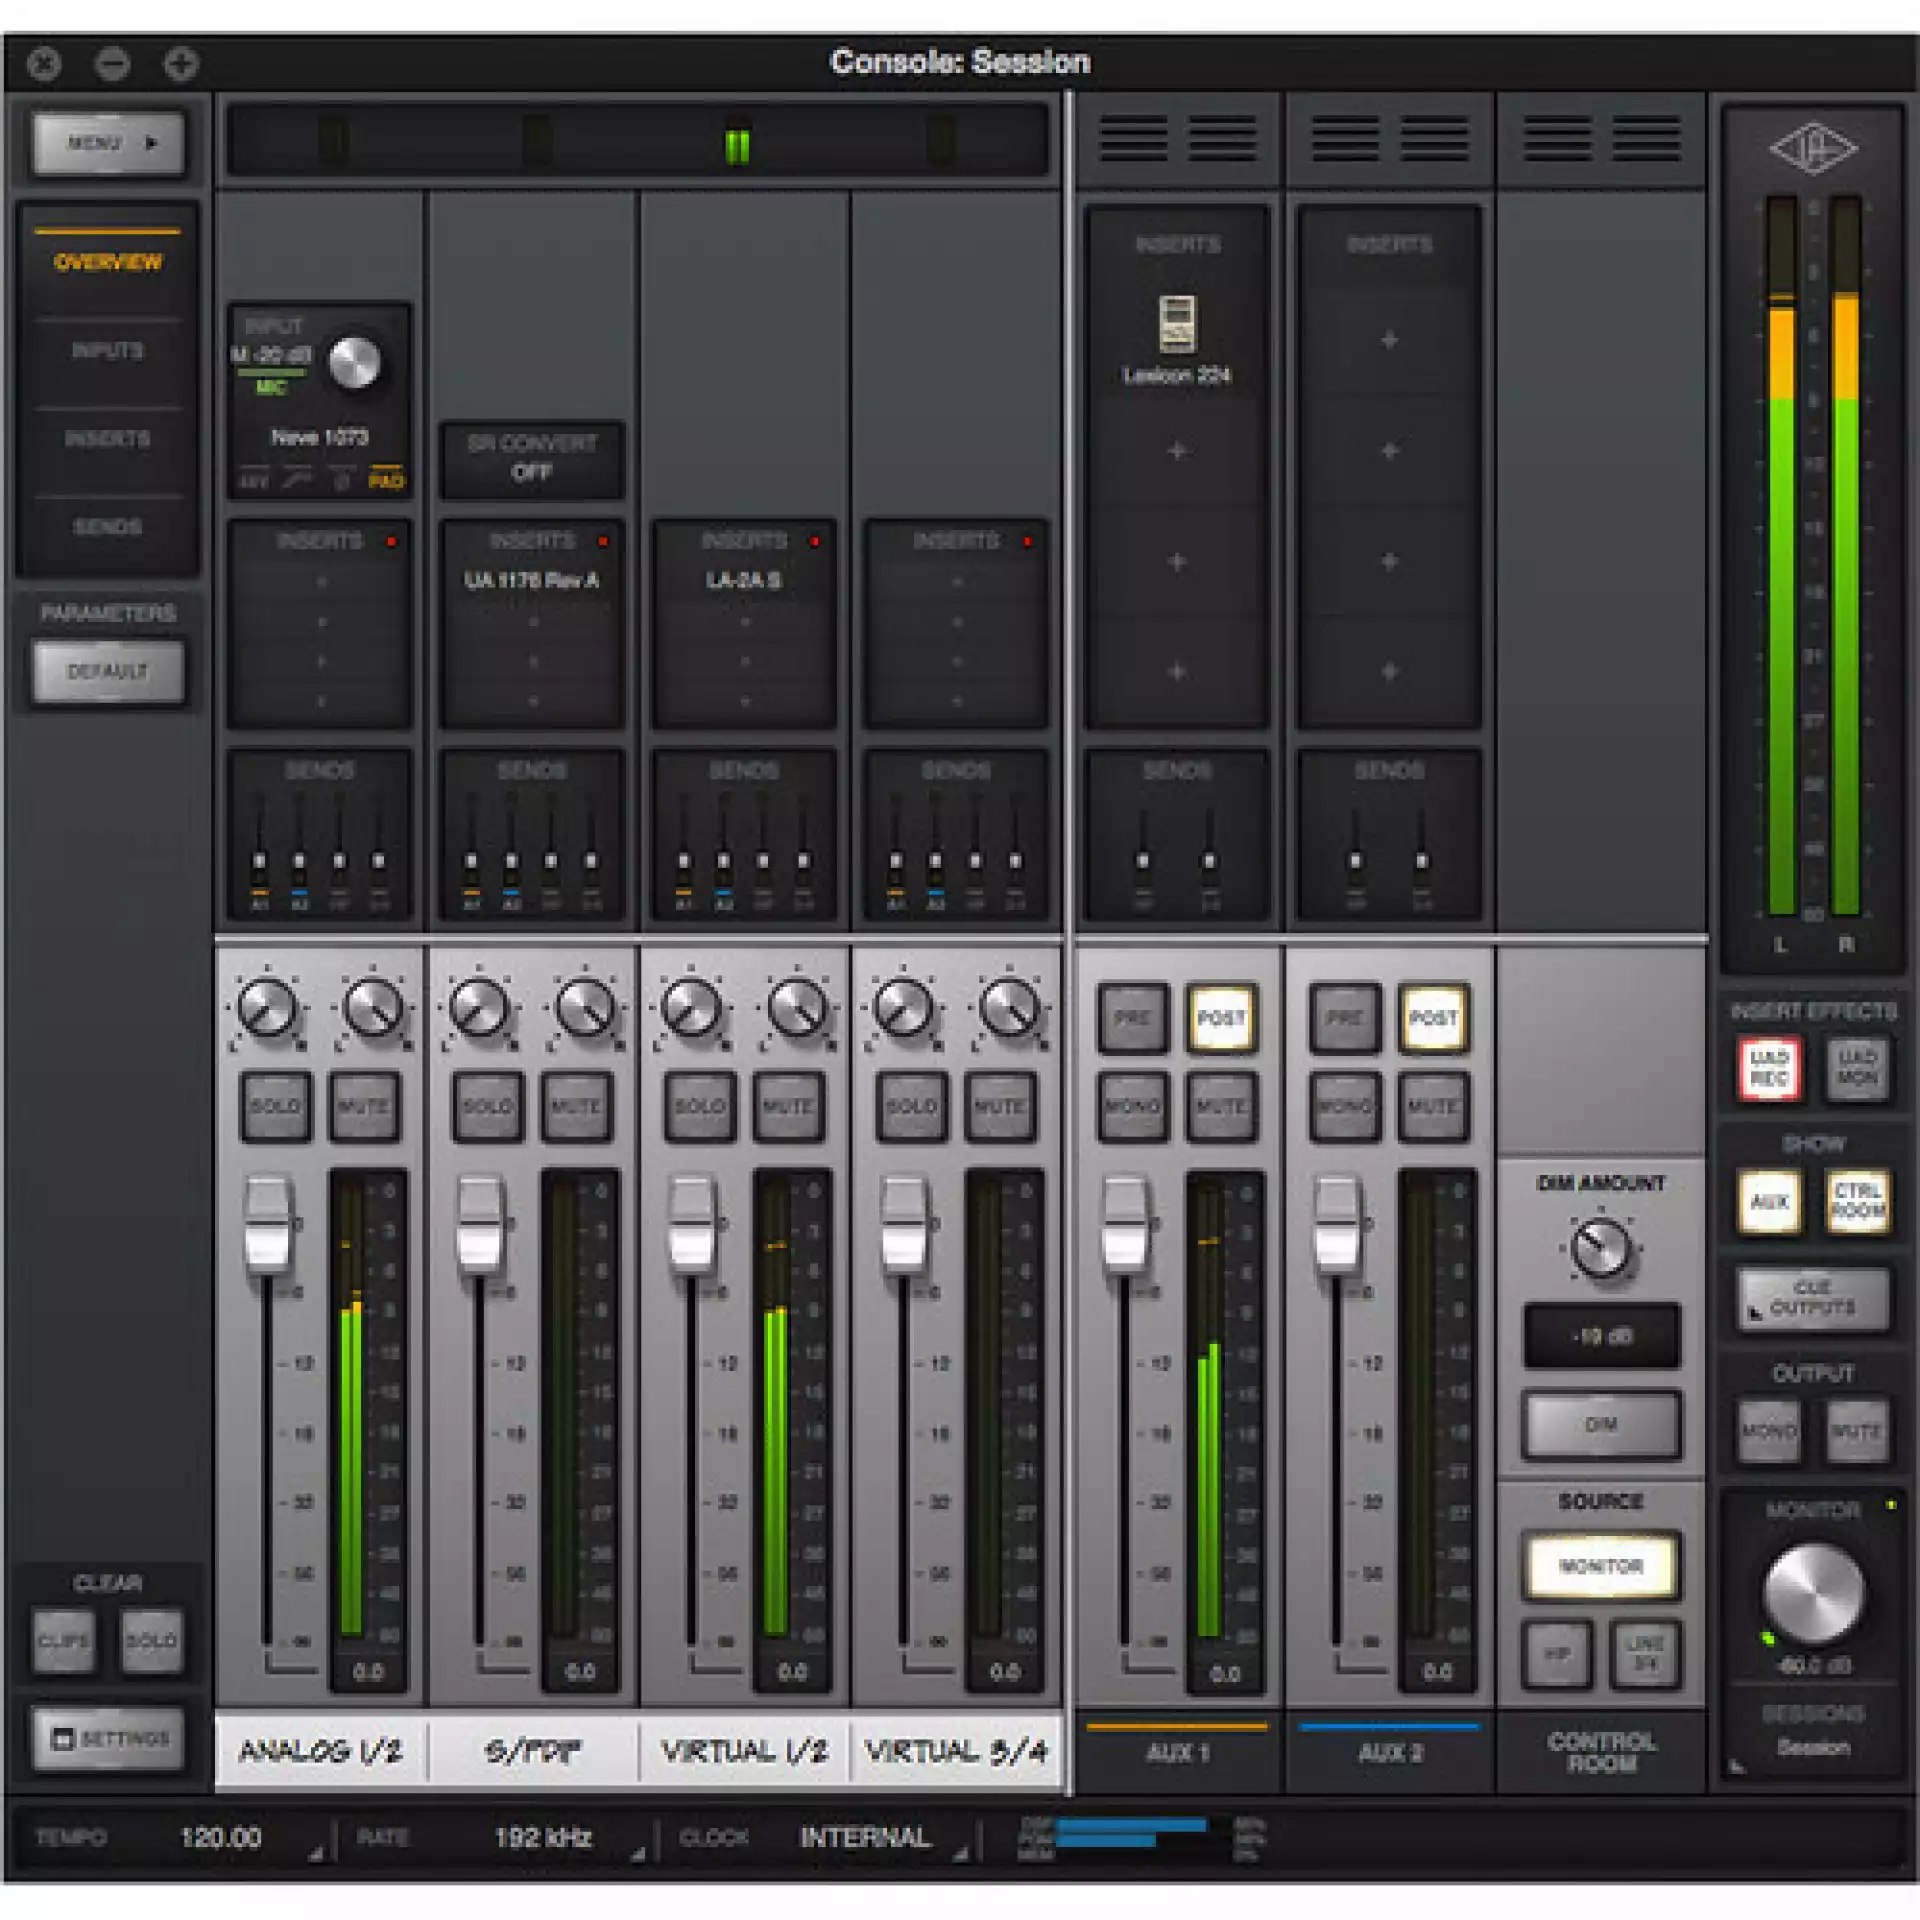Open the MENU dropdown
Image resolution: width=1920 pixels, height=1920 pixels.
[x=108, y=143]
